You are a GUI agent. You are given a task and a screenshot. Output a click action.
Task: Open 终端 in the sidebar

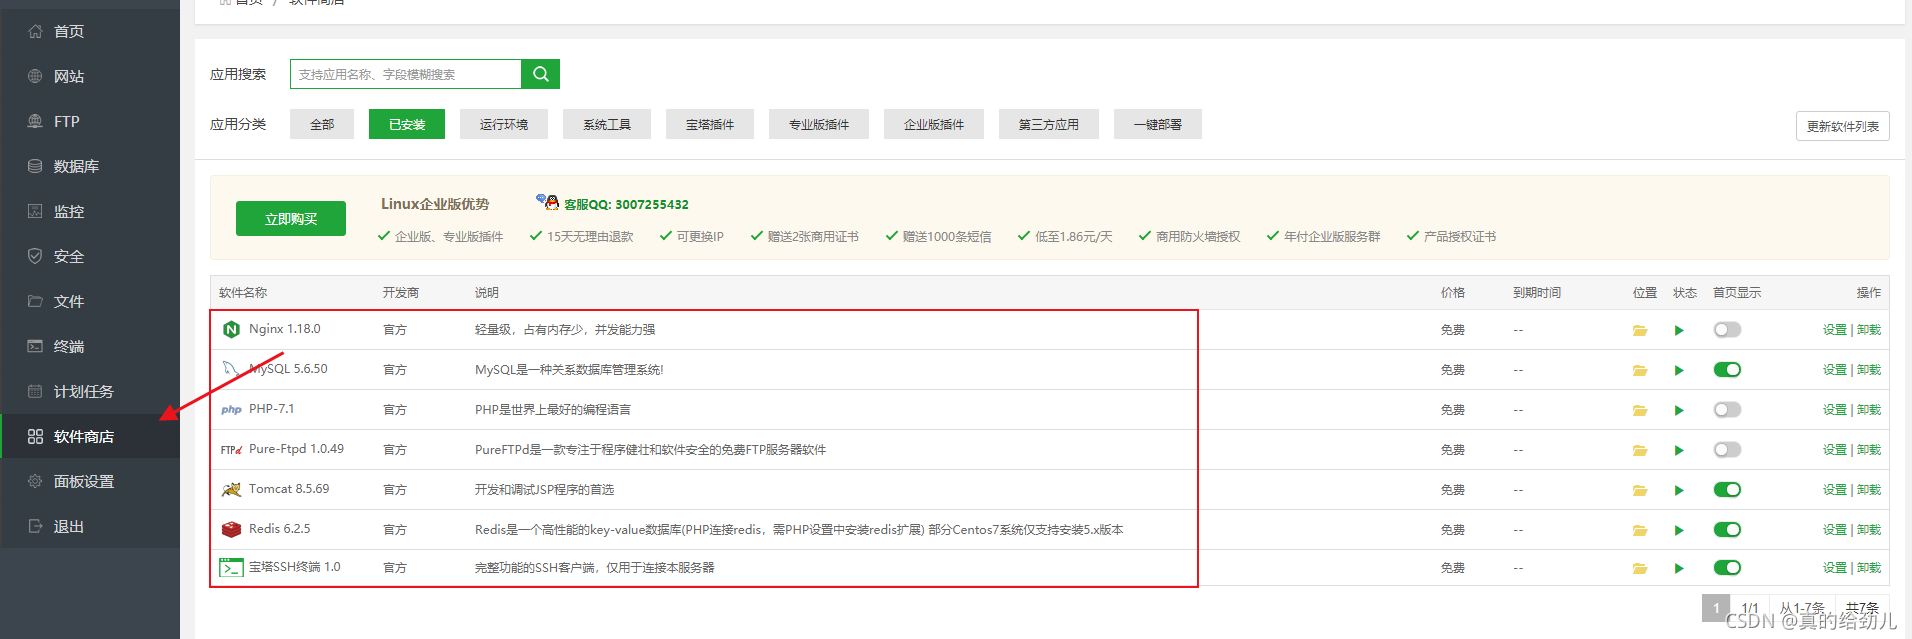click(x=90, y=346)
